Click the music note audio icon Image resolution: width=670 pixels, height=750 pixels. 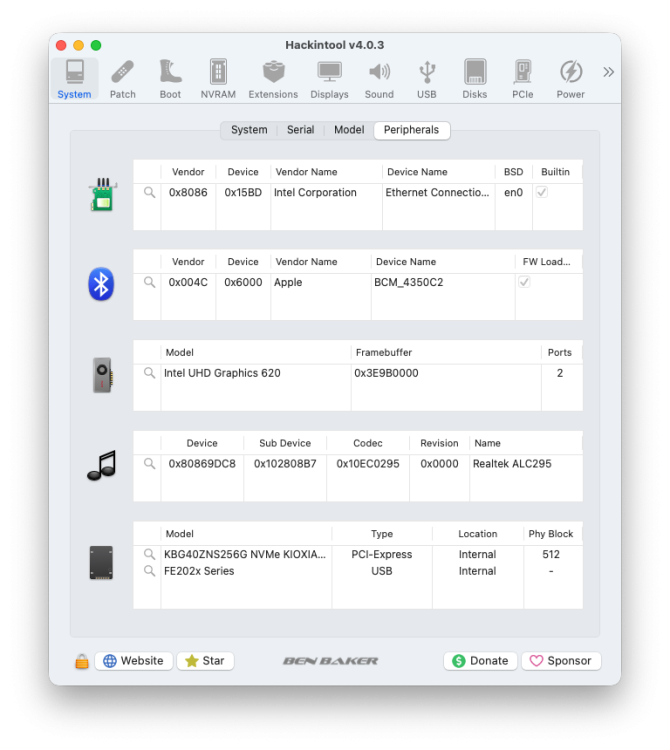point(102,465)
